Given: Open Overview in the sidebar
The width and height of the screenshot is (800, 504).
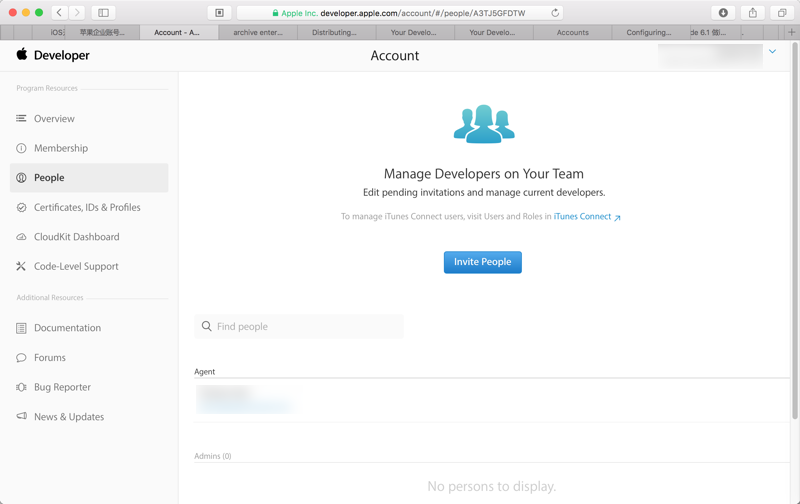Looking at the screenshot, I should tap(54, 118).
